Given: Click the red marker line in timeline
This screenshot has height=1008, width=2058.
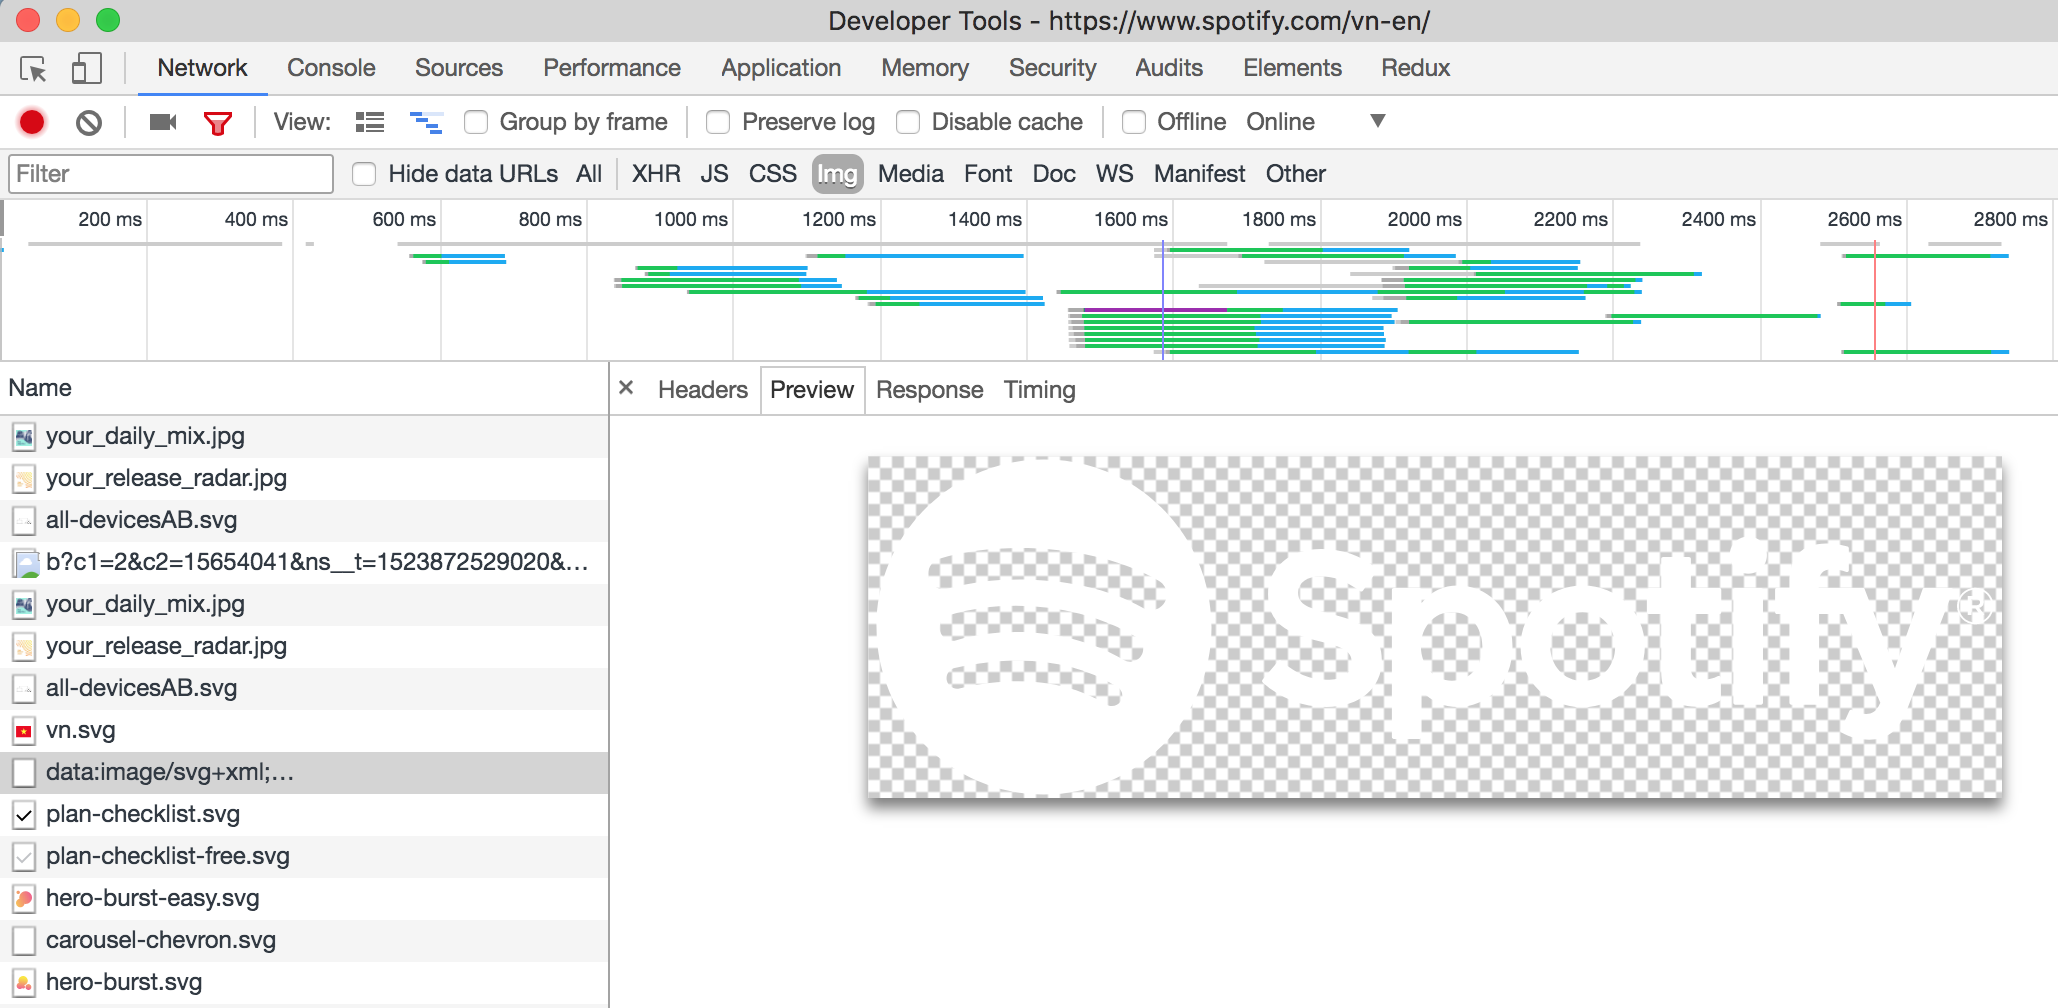Looking at the screenshot, I should tap(1874, 300).
